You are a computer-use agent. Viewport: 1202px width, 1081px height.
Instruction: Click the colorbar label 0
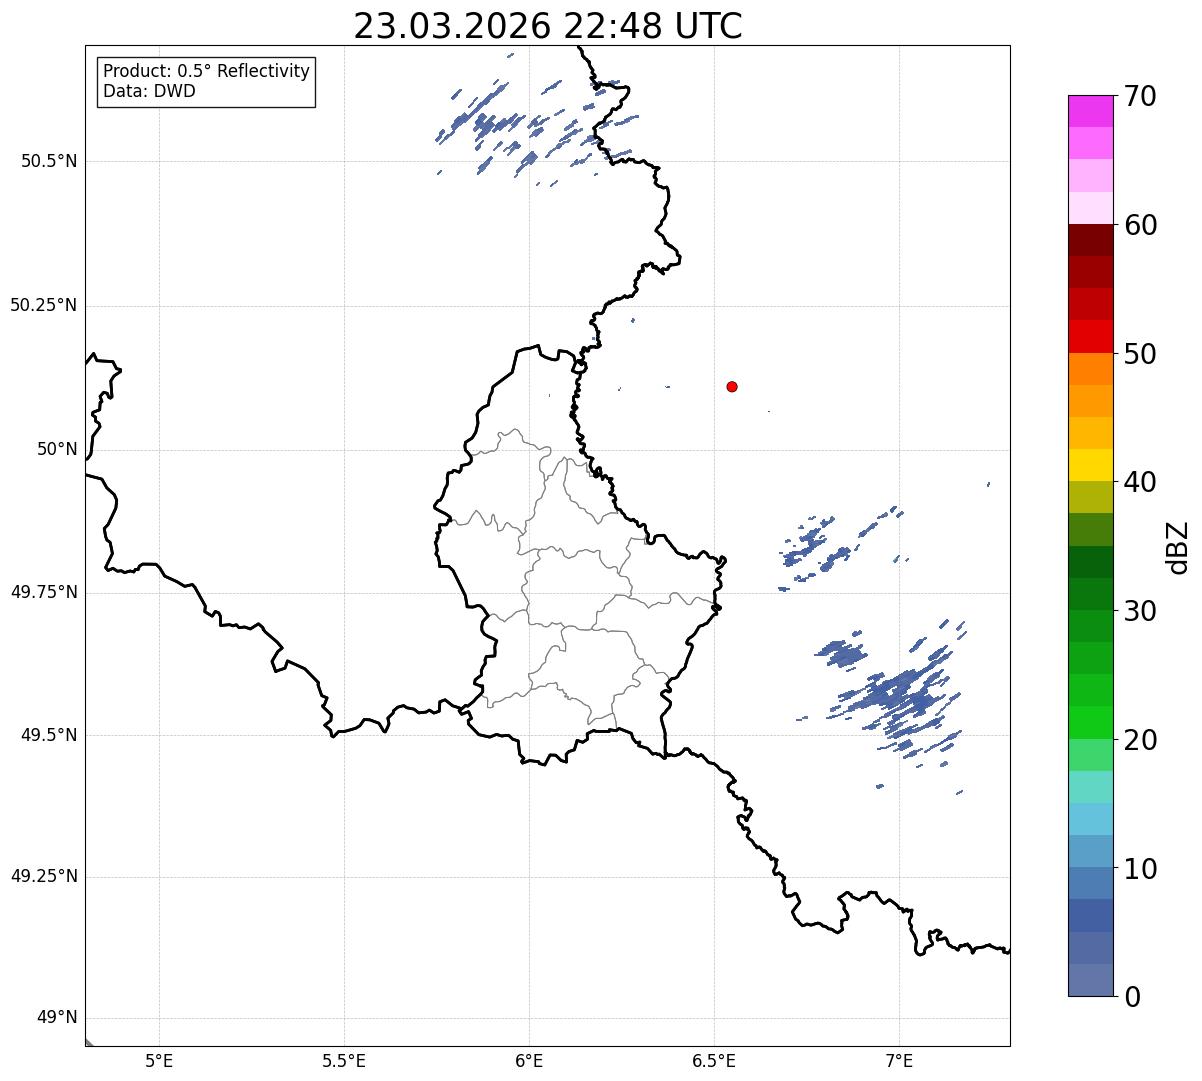[1132, 997]
